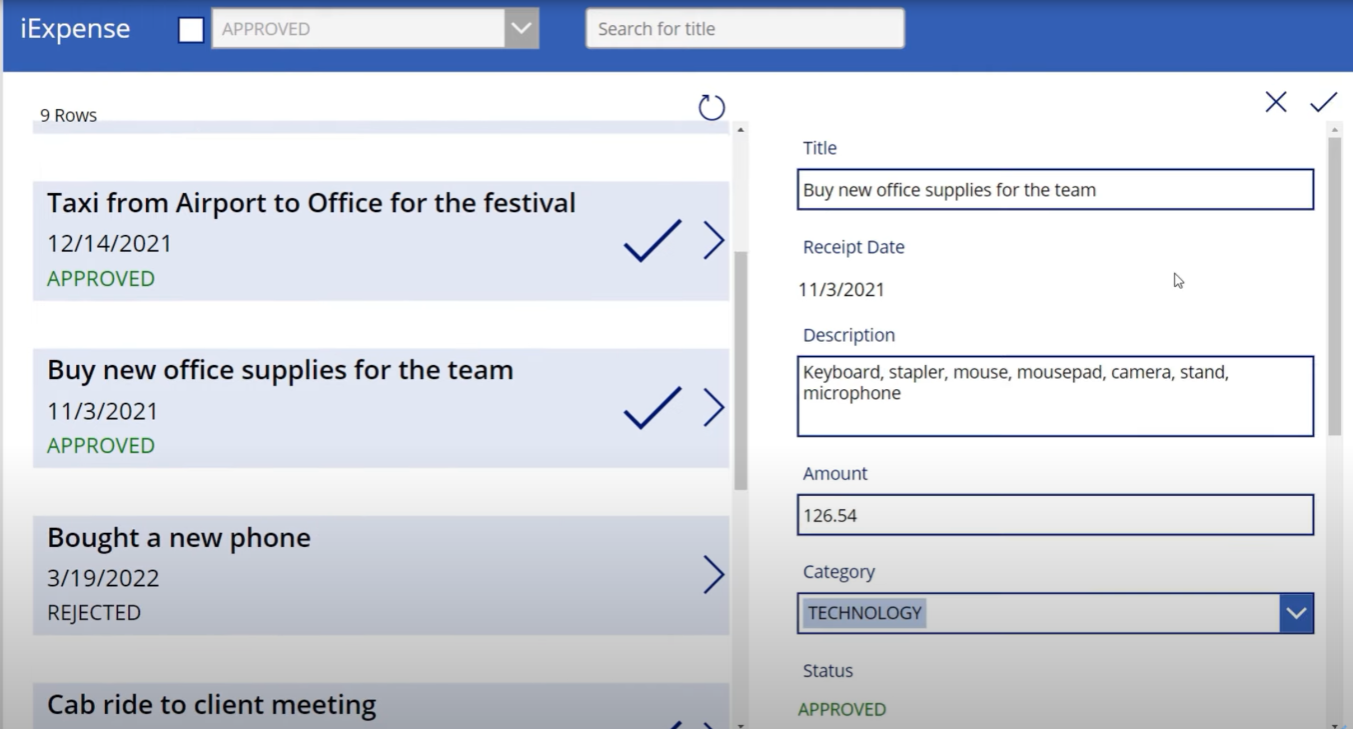Click APPROVED status under Taxi from Airport

tap(101, 279)
